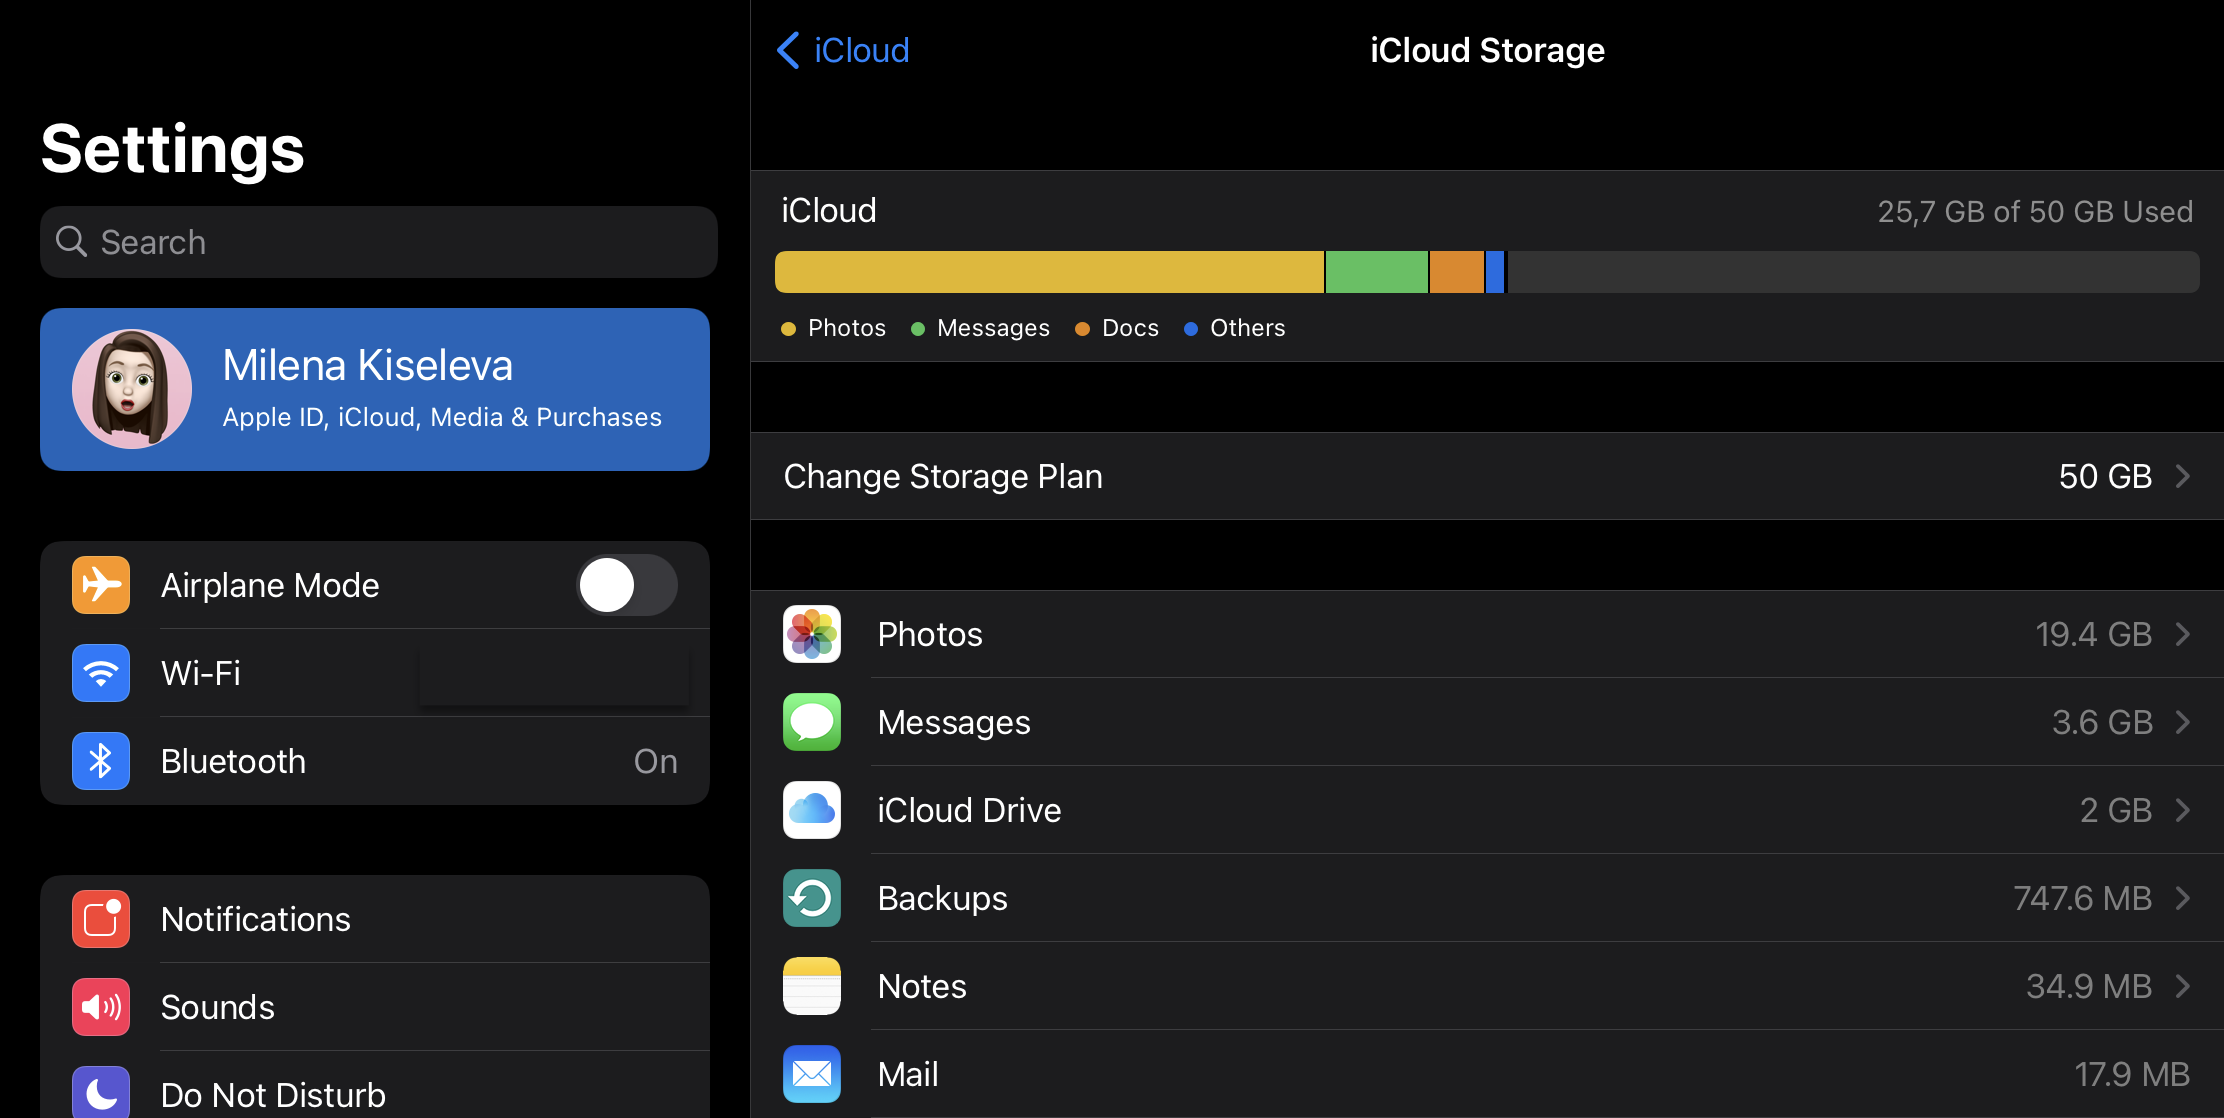The height and width of the screenshot is (1118, 2224).
Task: Tap the Settings heading
Action: coord(173,149)
